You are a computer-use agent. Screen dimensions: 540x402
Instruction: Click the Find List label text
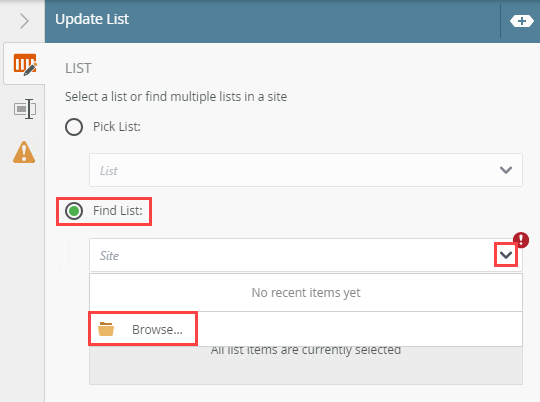click(118, 211)
